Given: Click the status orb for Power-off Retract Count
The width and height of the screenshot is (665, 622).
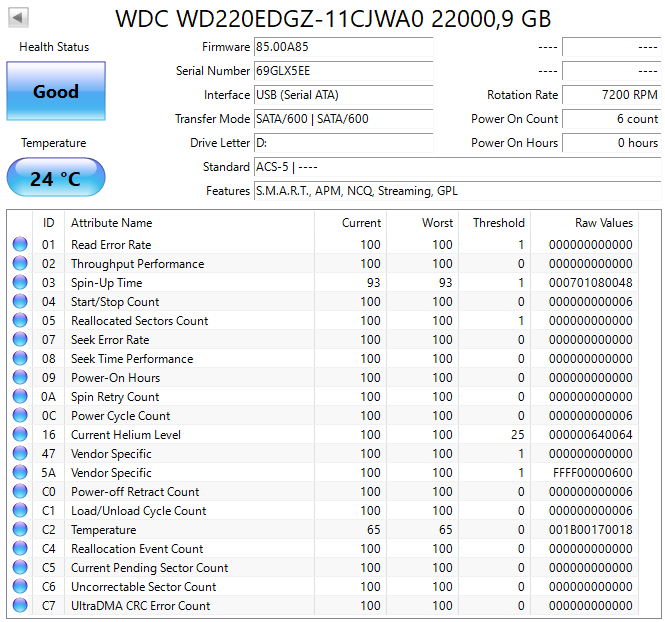Looking at the screenshot, I should (x=20, y=491).
